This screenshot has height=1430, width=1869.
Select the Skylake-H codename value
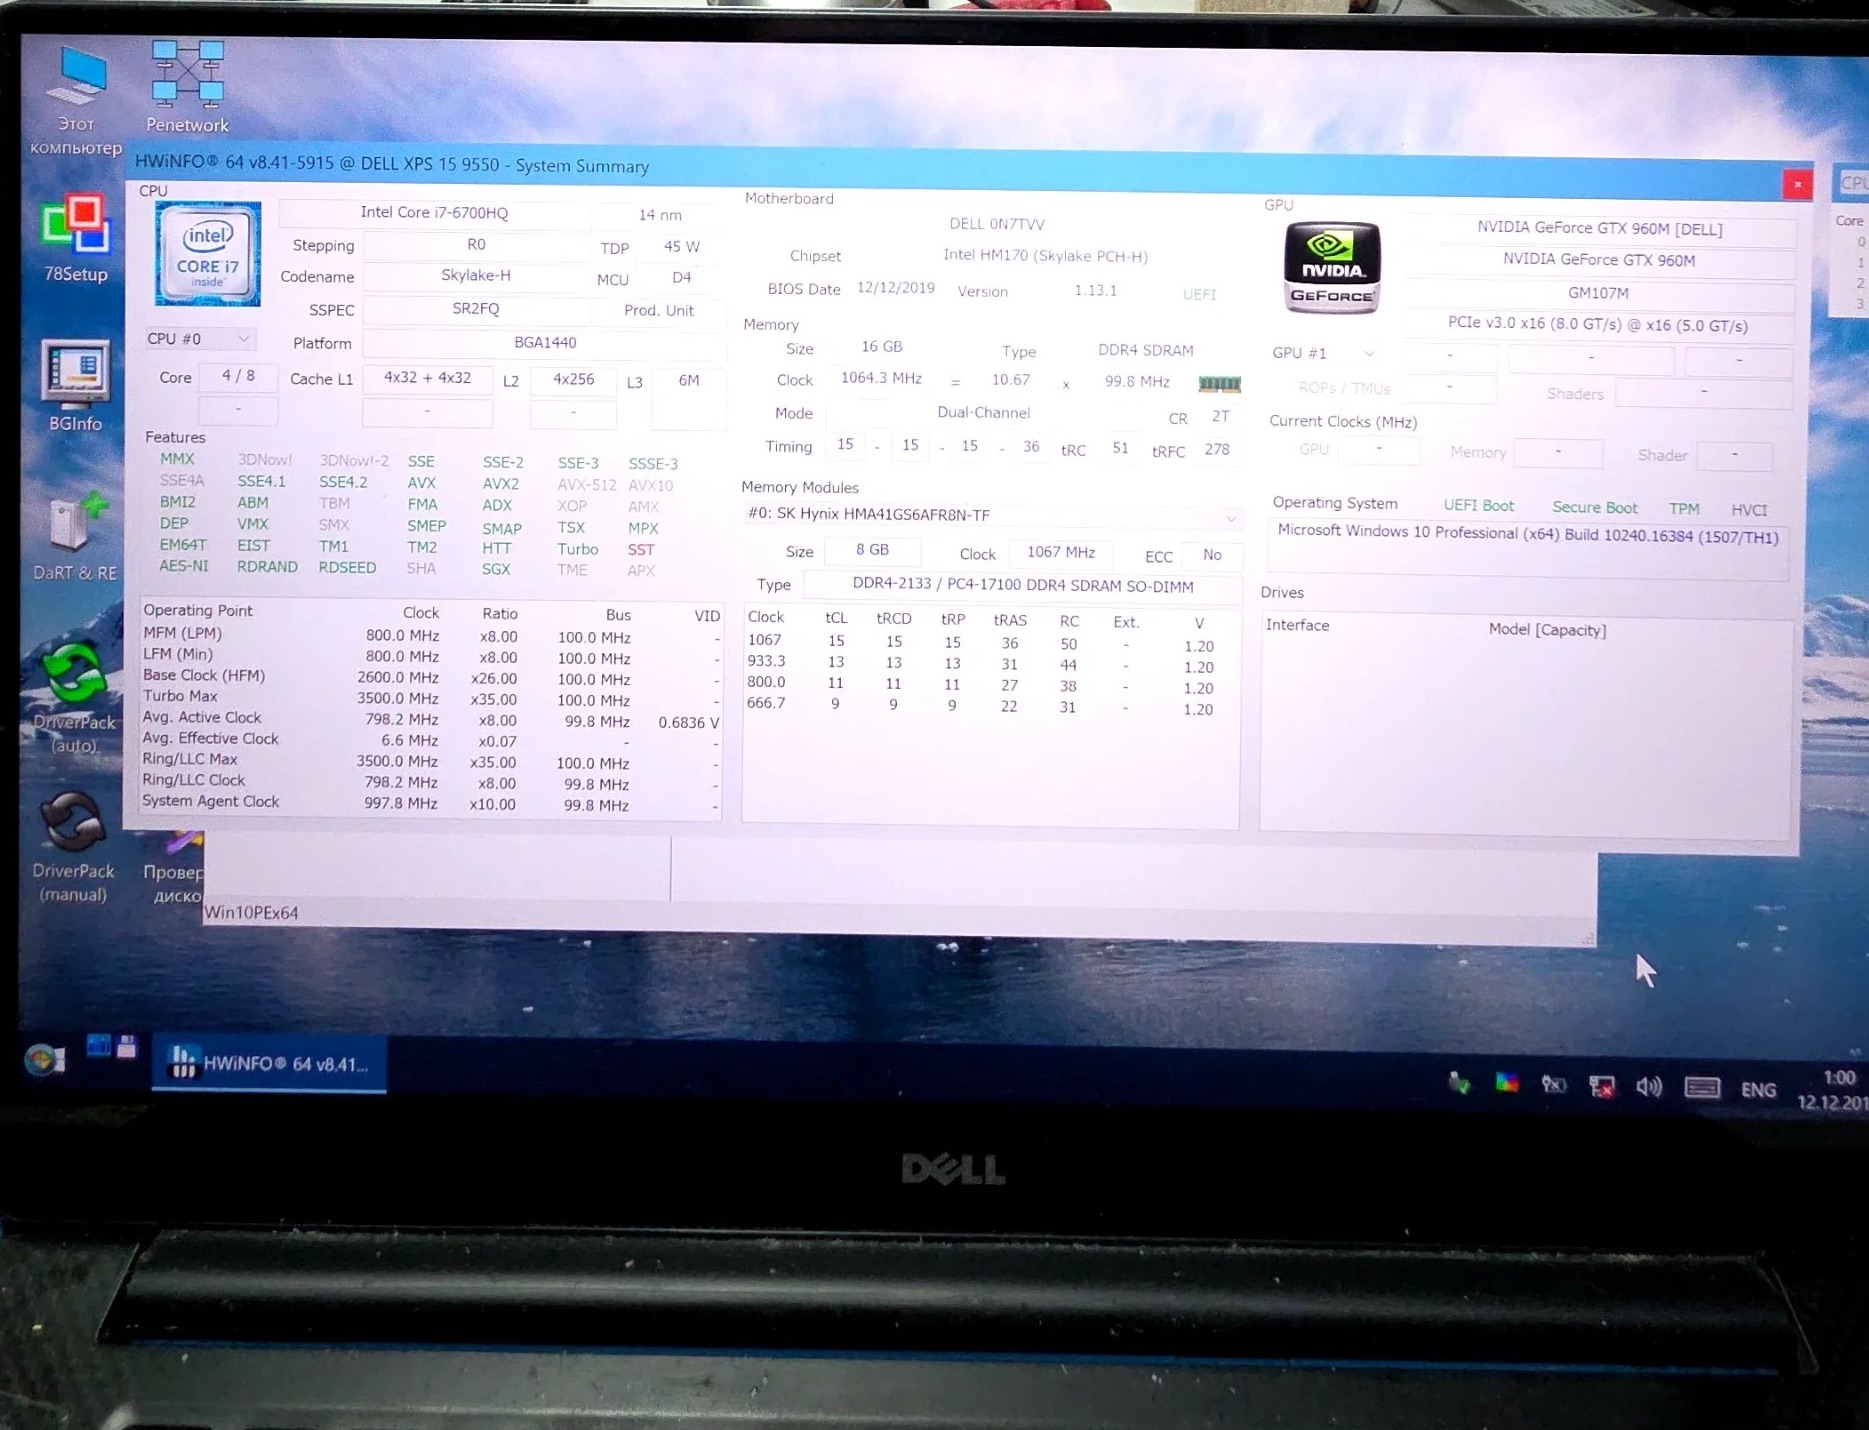[476, 276]
